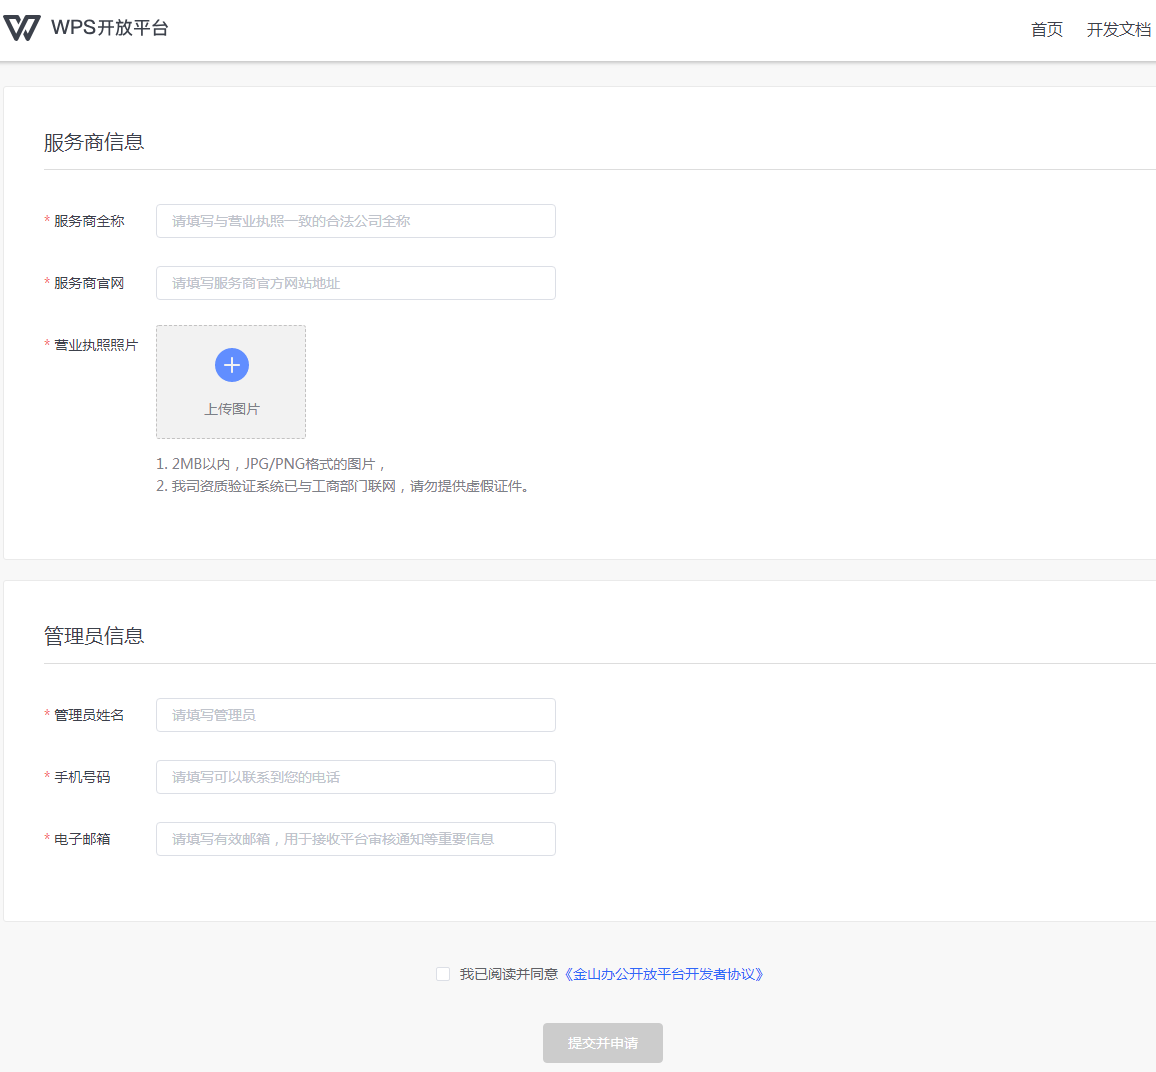1156x1072 pixels.
Task: Click the 上传图片 text in upload box
Action: [232, 409]
